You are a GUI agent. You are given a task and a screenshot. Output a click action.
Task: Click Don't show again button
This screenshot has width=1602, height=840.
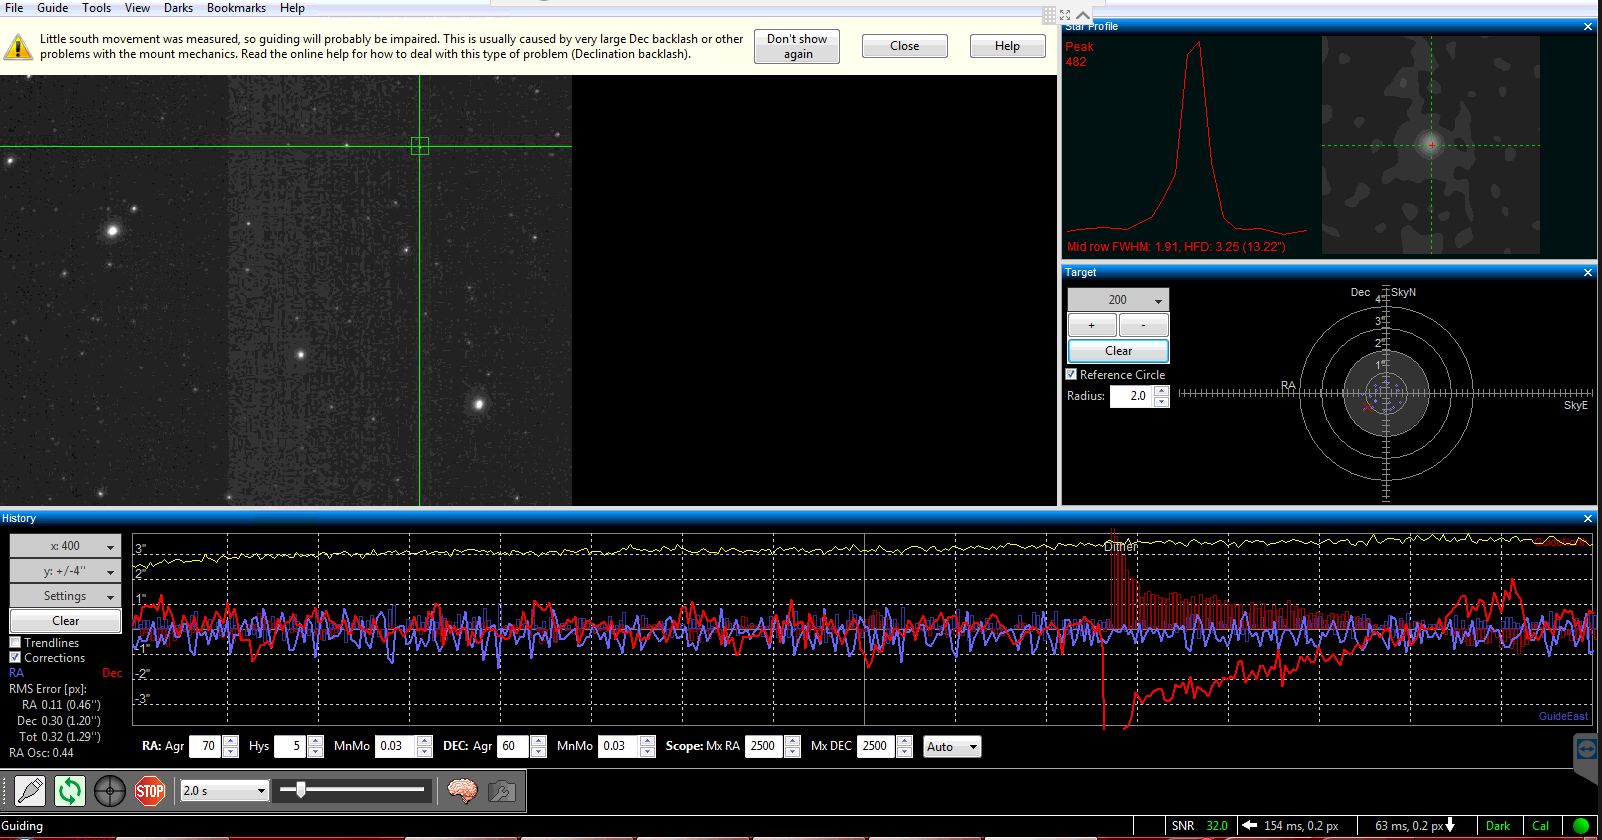click(x=797, y=46)
